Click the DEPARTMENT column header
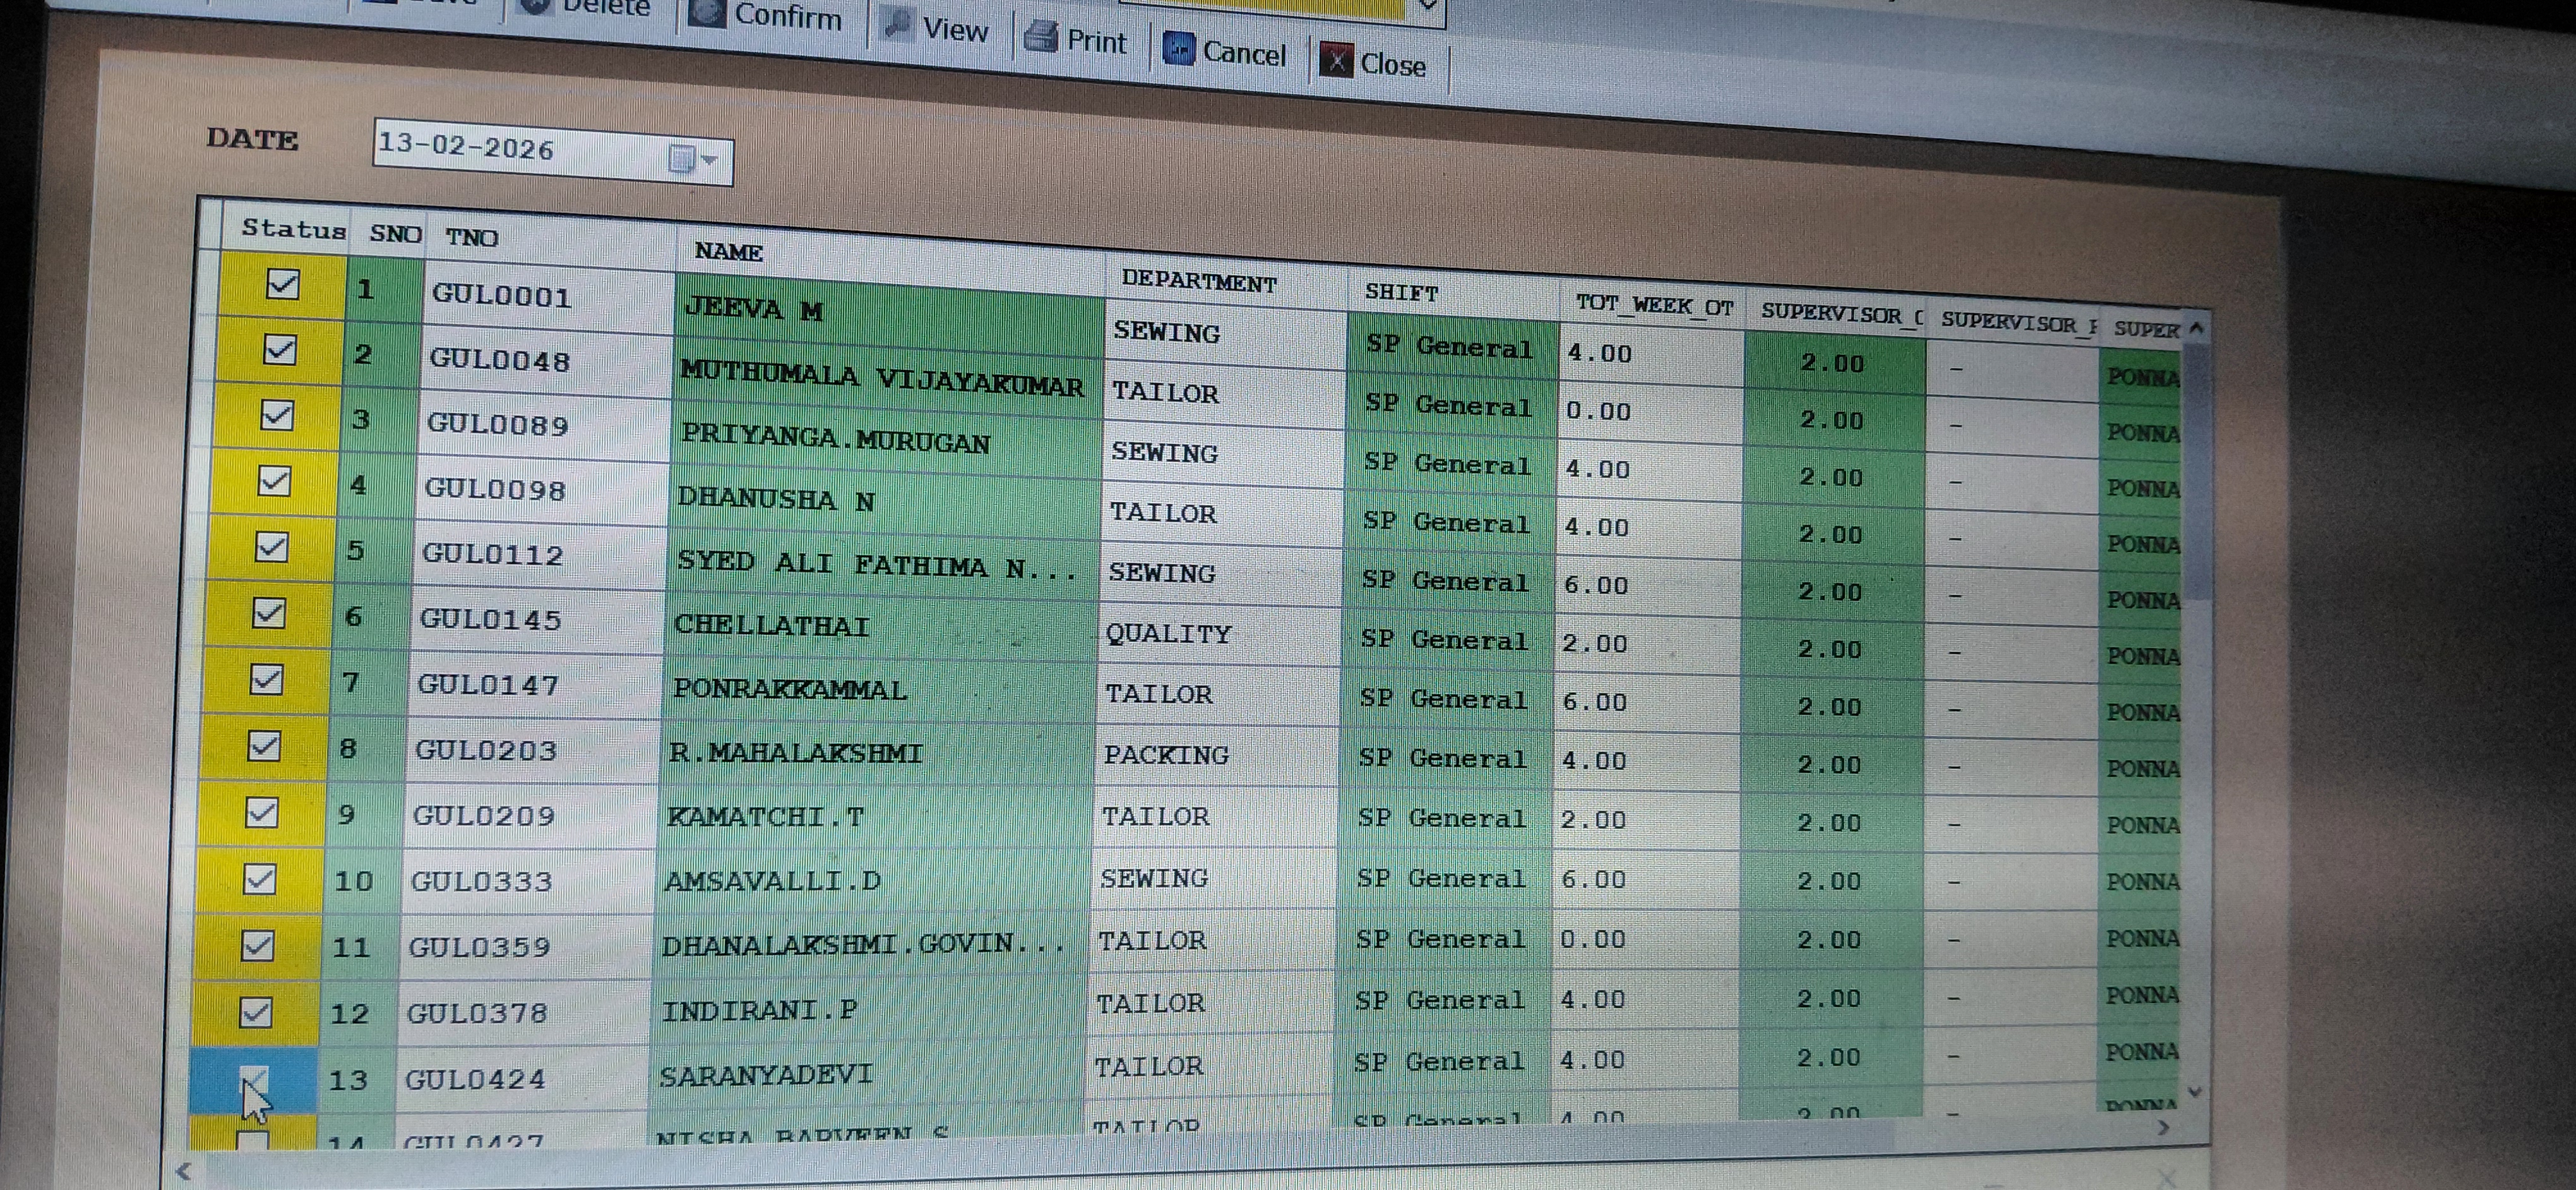 pos(1198,282)
